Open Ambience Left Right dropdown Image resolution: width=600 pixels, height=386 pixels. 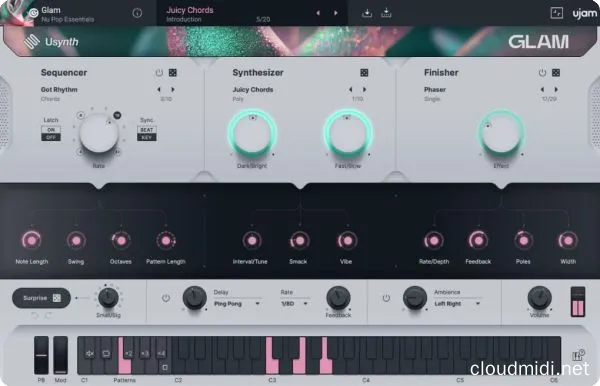coord(457,304)
